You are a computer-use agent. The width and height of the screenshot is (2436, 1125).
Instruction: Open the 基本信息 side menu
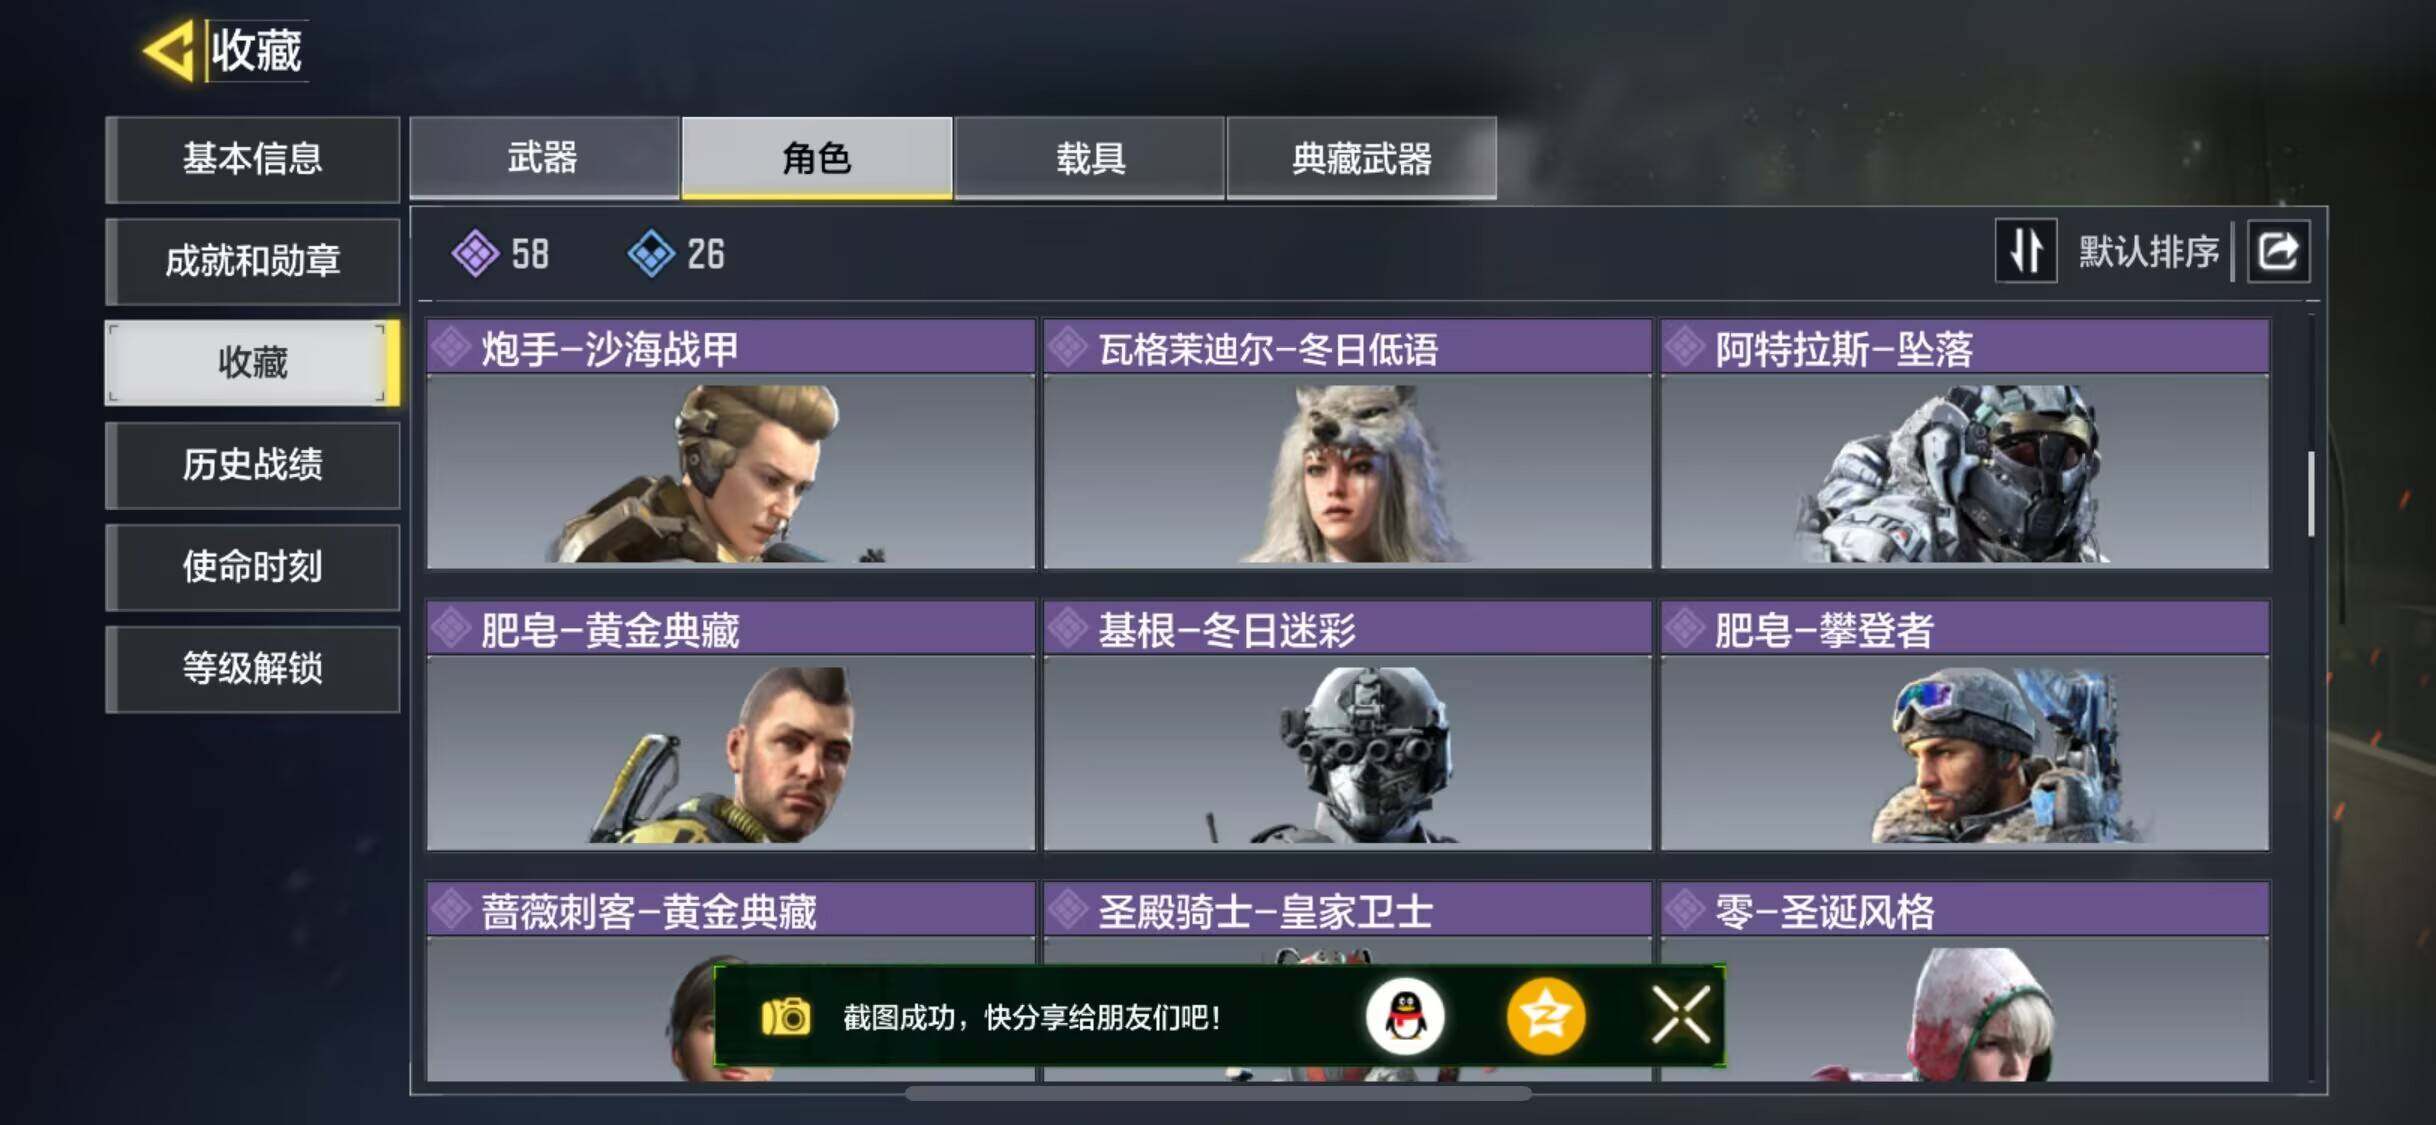253,159
